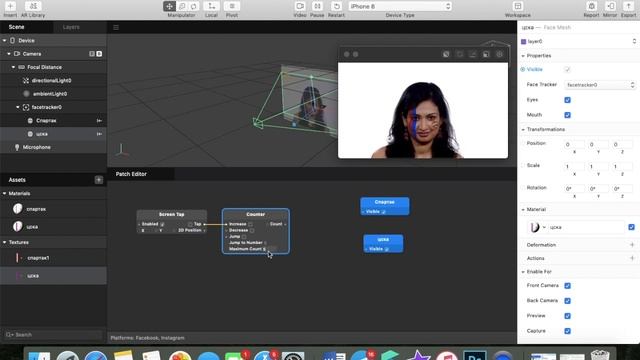Click the Pivot toolbar icon
The image size is (640, 360).
232,6
